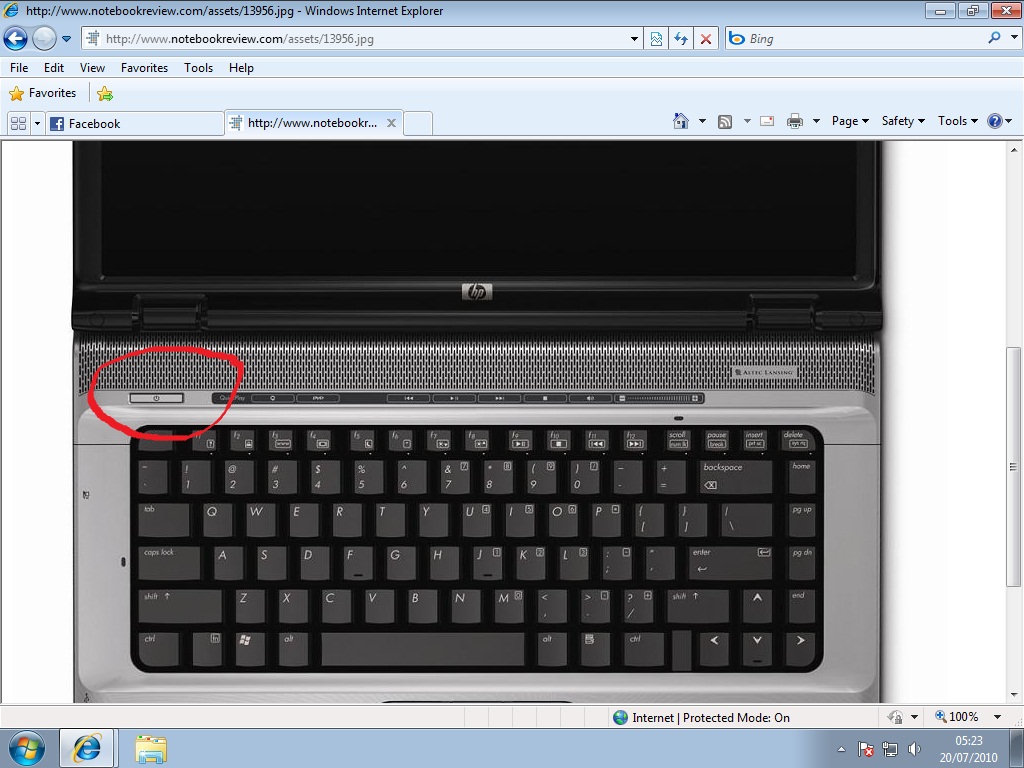This screenshot has width=1024, height=768.
Task: Click the 100% zoom level button
Action: 957,717
